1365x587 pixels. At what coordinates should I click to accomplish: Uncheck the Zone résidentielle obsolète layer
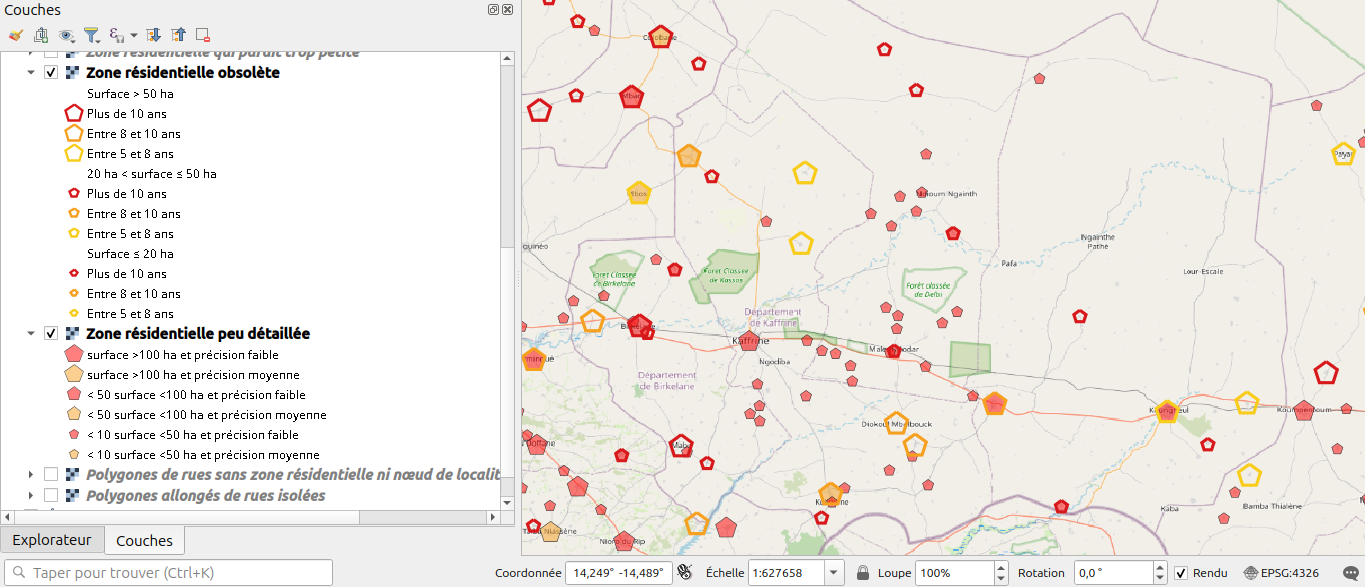pyautogui.click(x=51, y=73)
